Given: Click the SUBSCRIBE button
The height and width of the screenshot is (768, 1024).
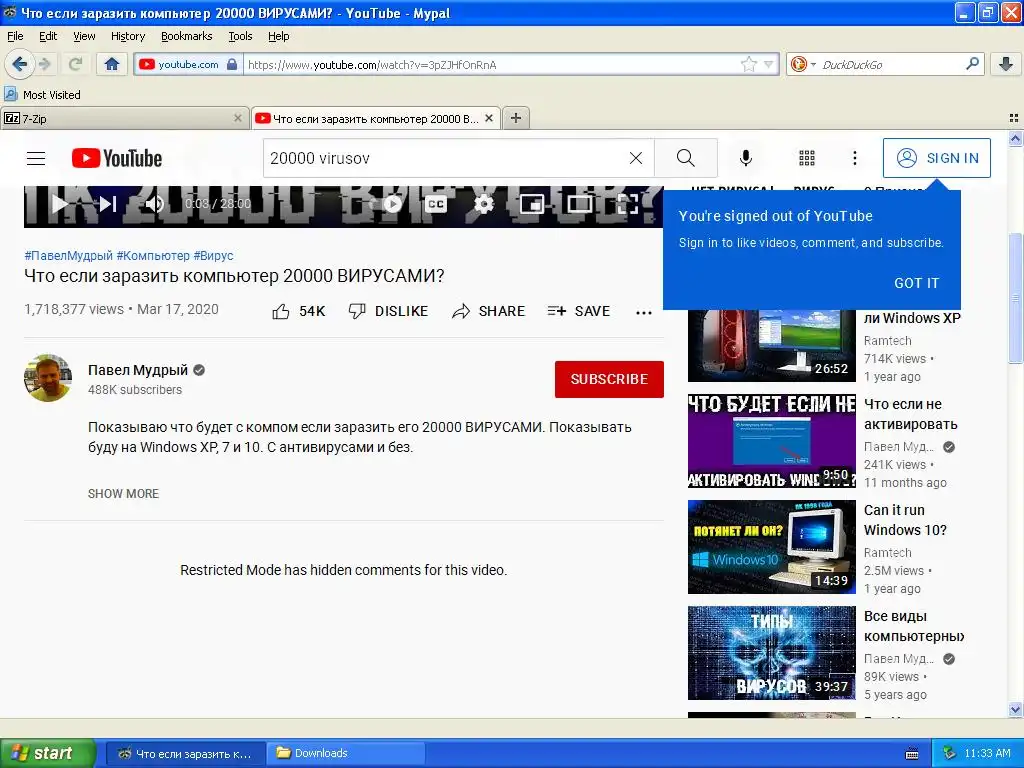Looking at the screenshot, I should (x=609, y=379).
